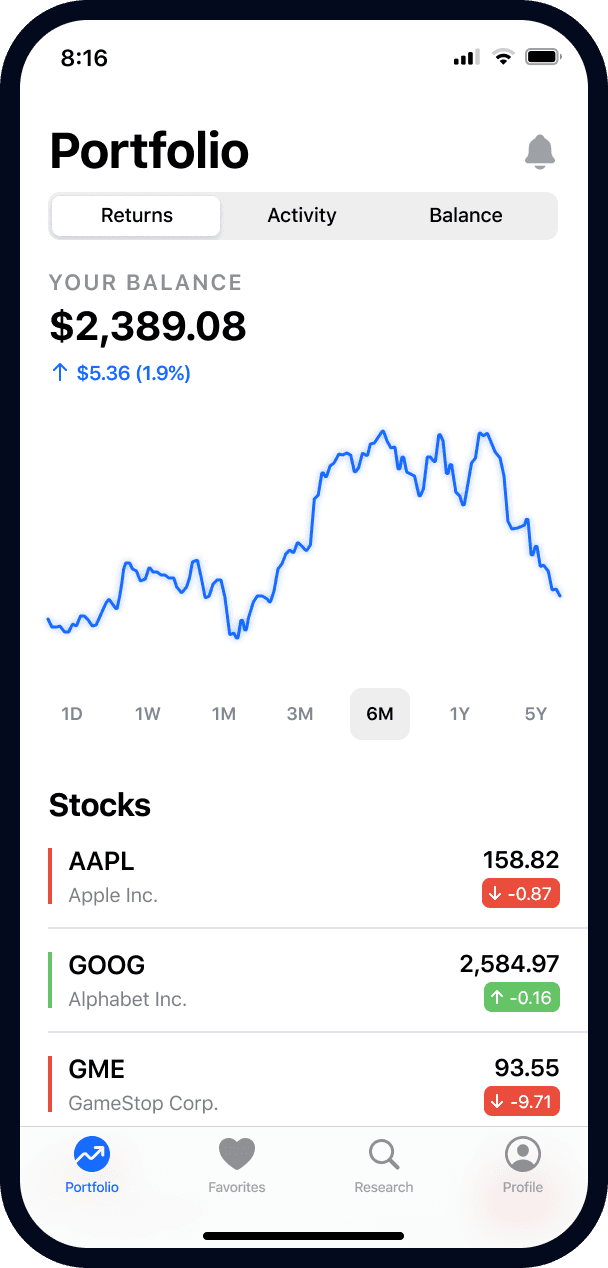Open Favorites using the heart icon
608x1268 pixels.
[237, 1155]
